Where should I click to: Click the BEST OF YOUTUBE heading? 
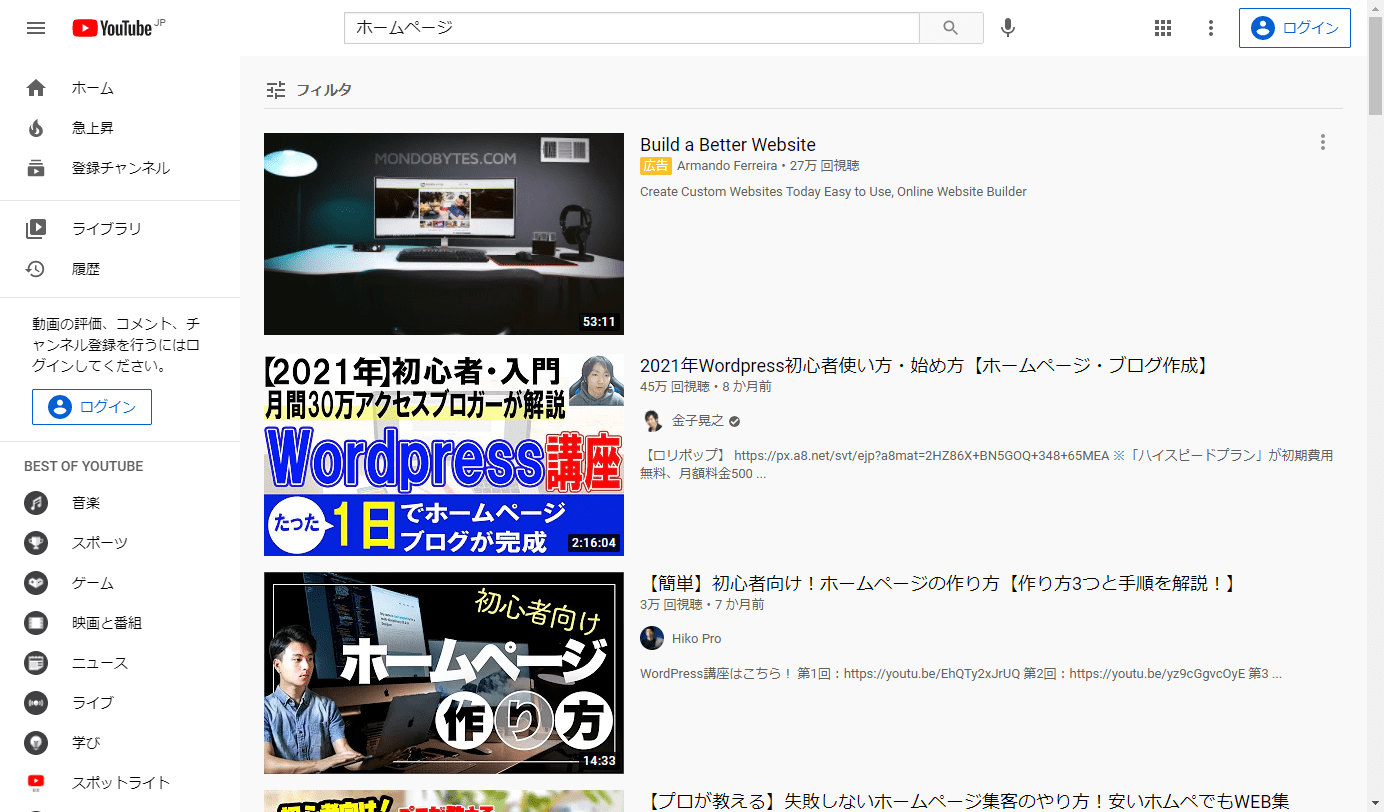tap(84, 467)
